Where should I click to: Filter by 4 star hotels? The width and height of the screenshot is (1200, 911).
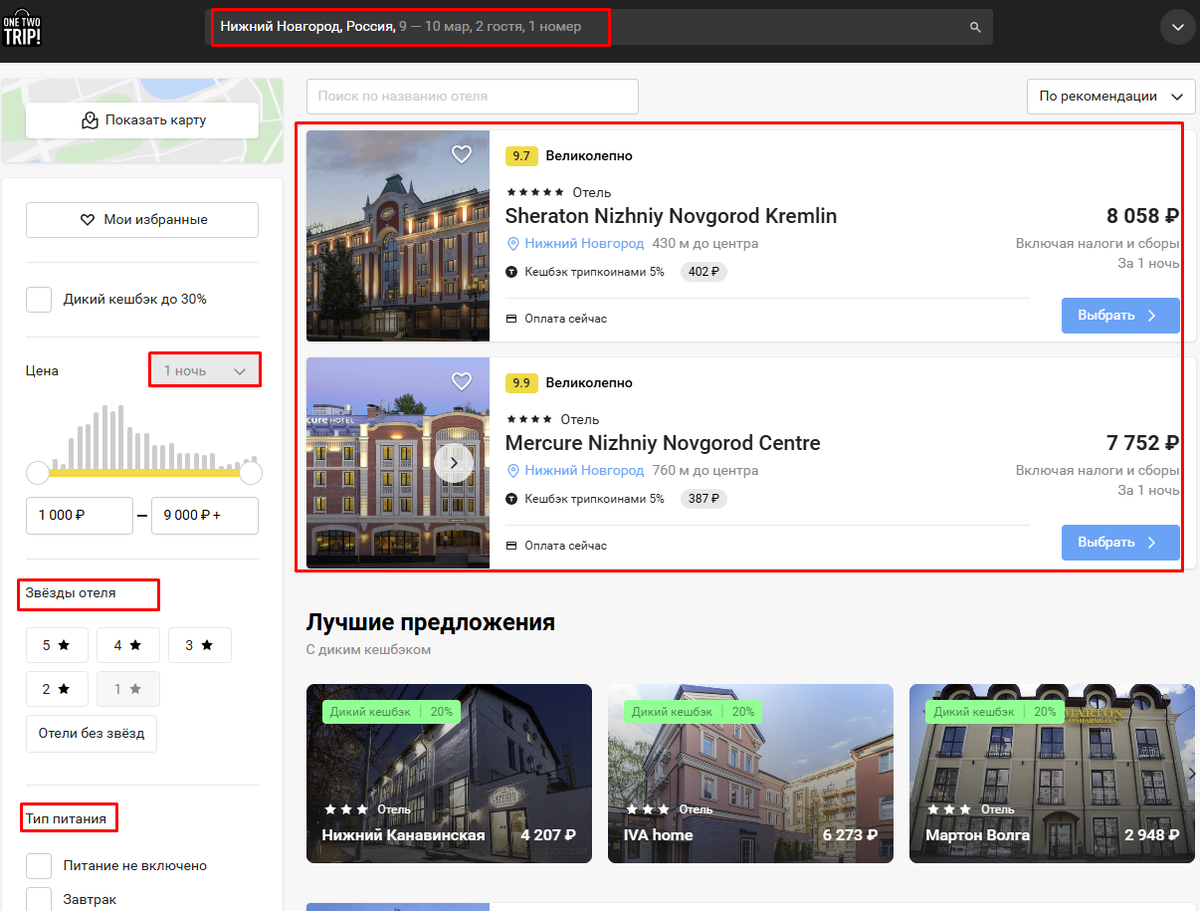[128, 646]
